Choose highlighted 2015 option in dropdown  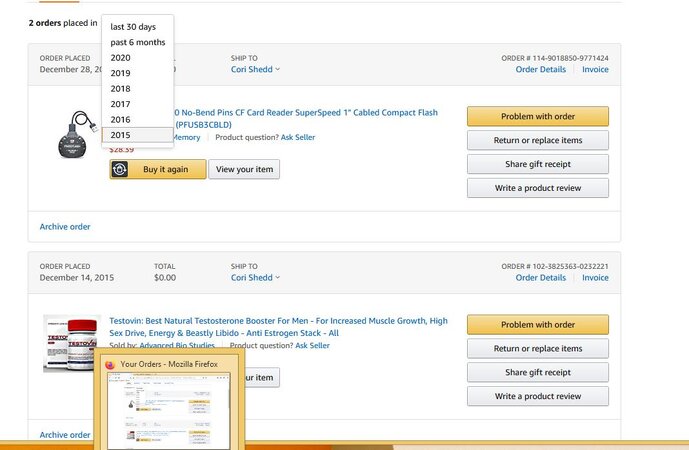coord(138,135)
